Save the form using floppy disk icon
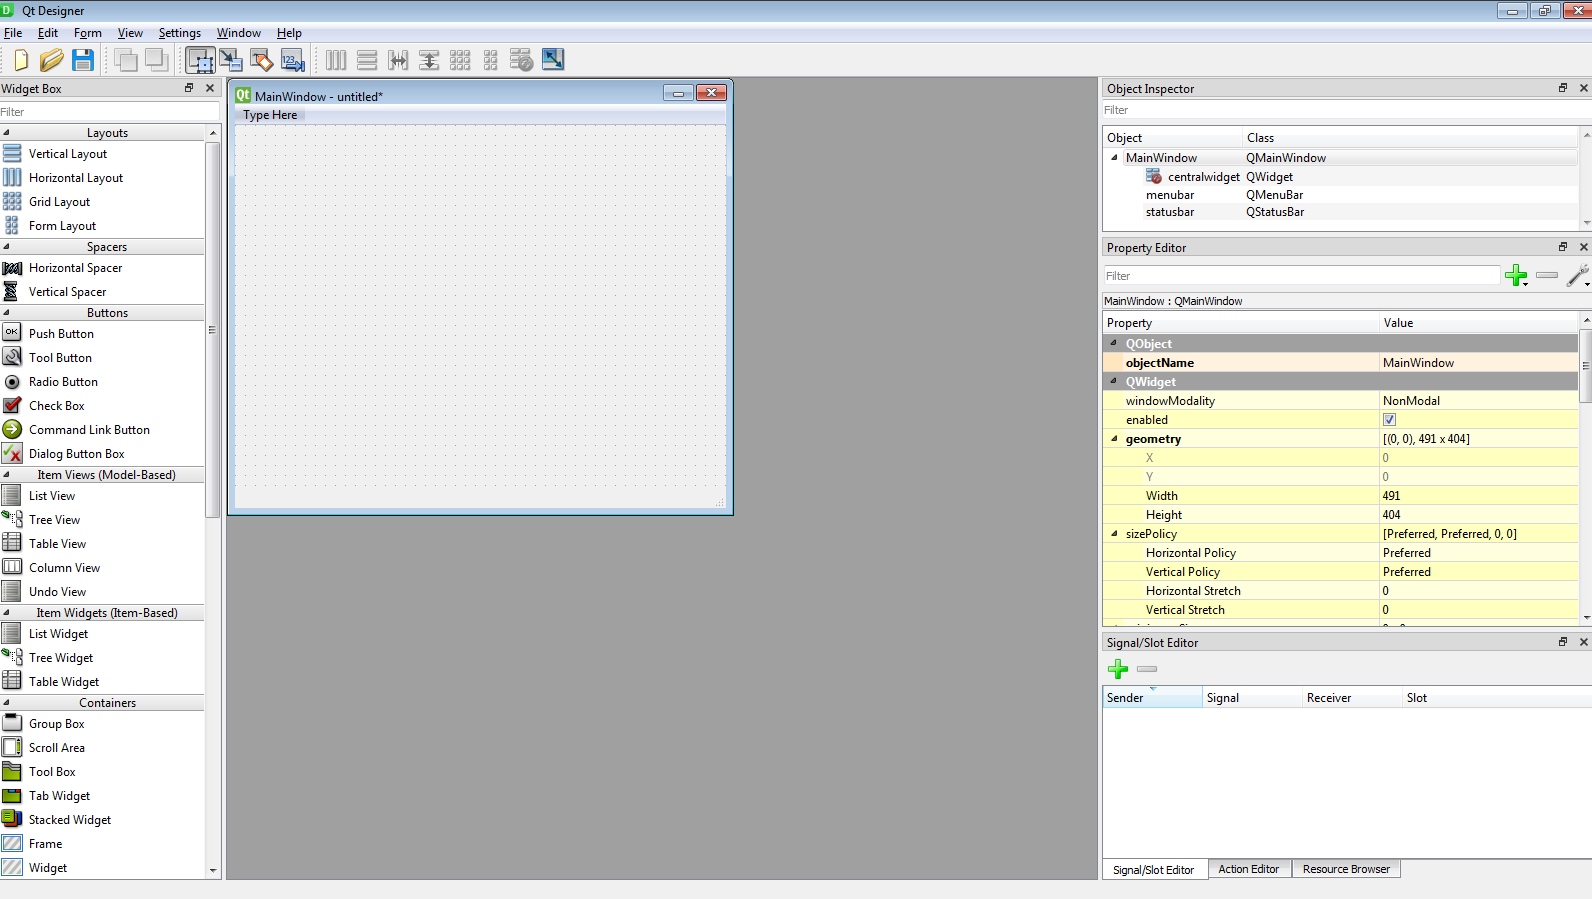Screen dimensions: 1592x899 [83, 60]
